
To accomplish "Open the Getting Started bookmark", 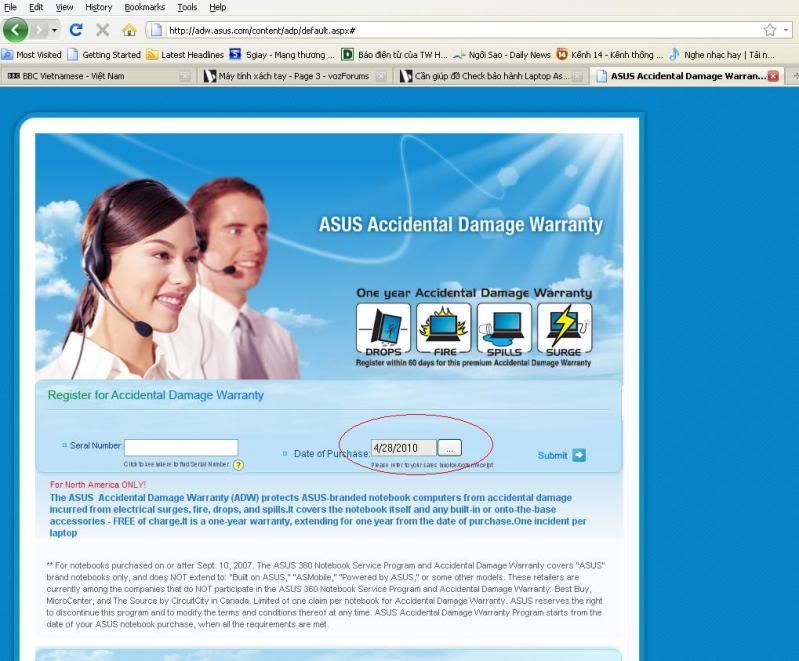I will coord(104,55).
